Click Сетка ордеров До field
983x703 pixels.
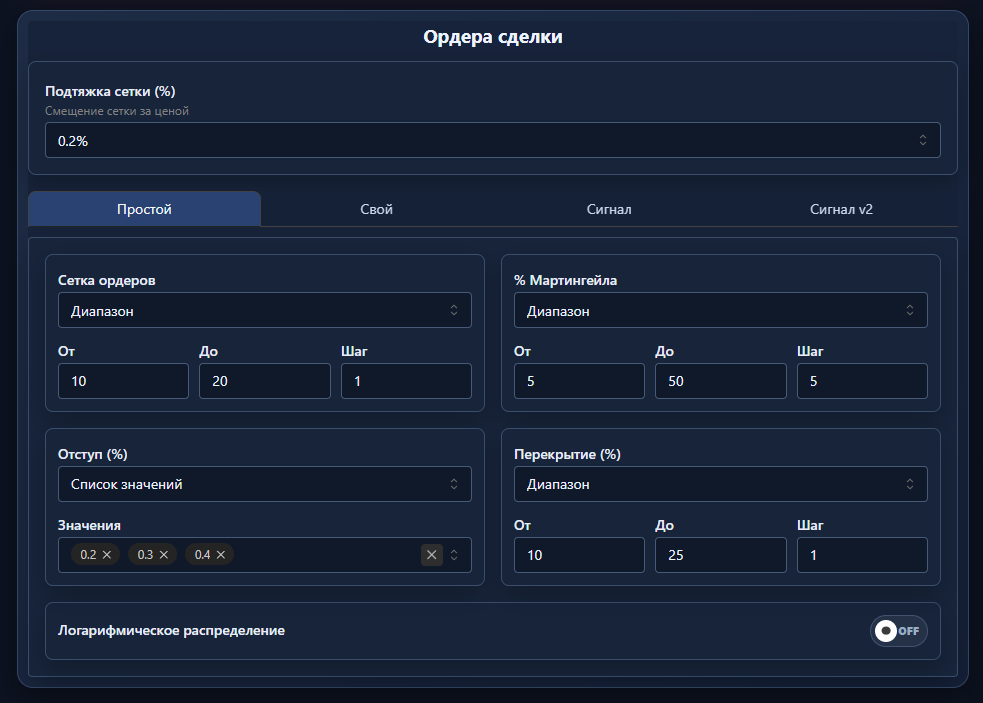(x=265, y=381)
